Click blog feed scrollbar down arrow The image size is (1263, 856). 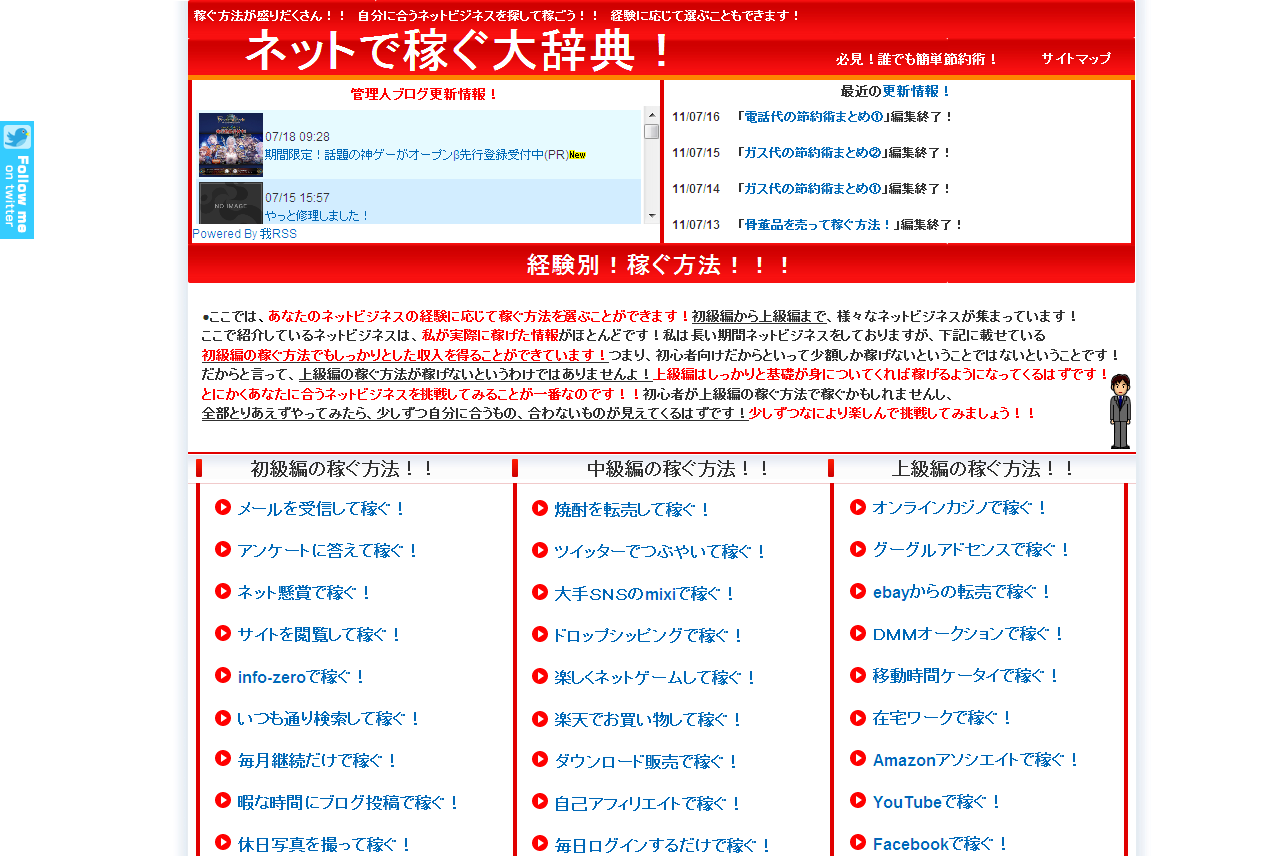coord(652,216)
